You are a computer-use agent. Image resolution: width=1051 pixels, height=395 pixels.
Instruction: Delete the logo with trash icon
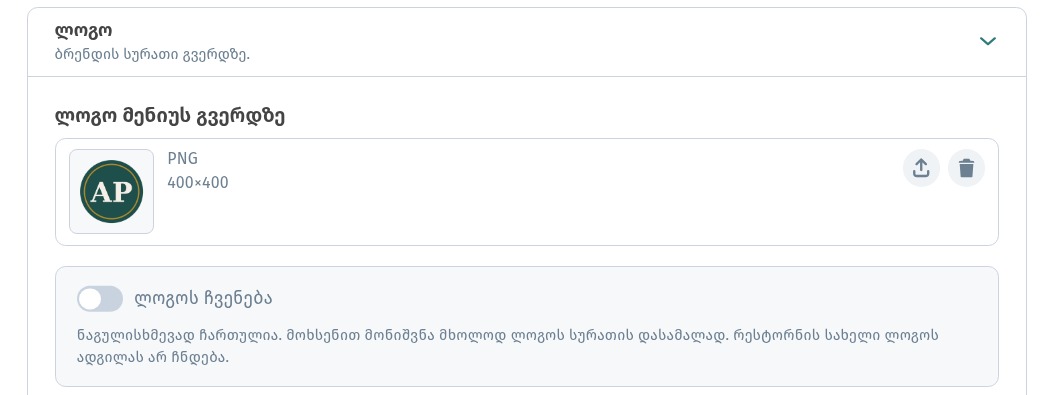966,168
